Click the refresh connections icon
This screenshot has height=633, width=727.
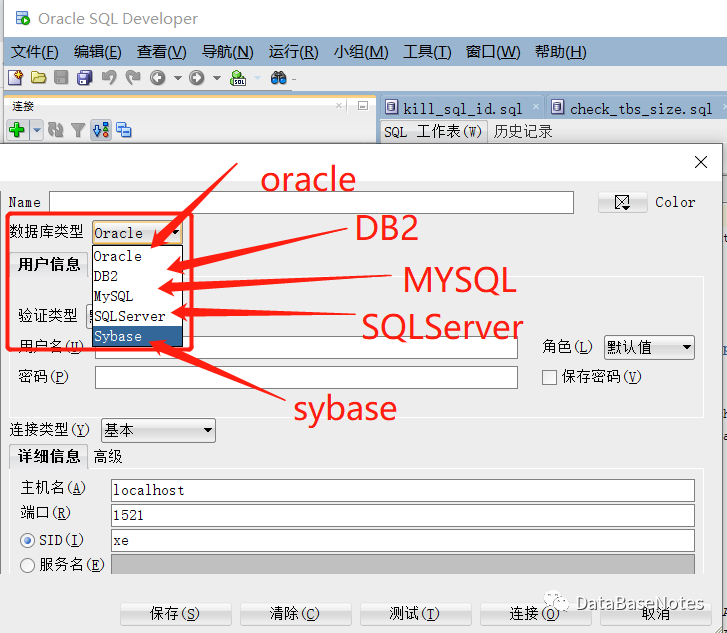pyautogui.click(x=56, y=130)
